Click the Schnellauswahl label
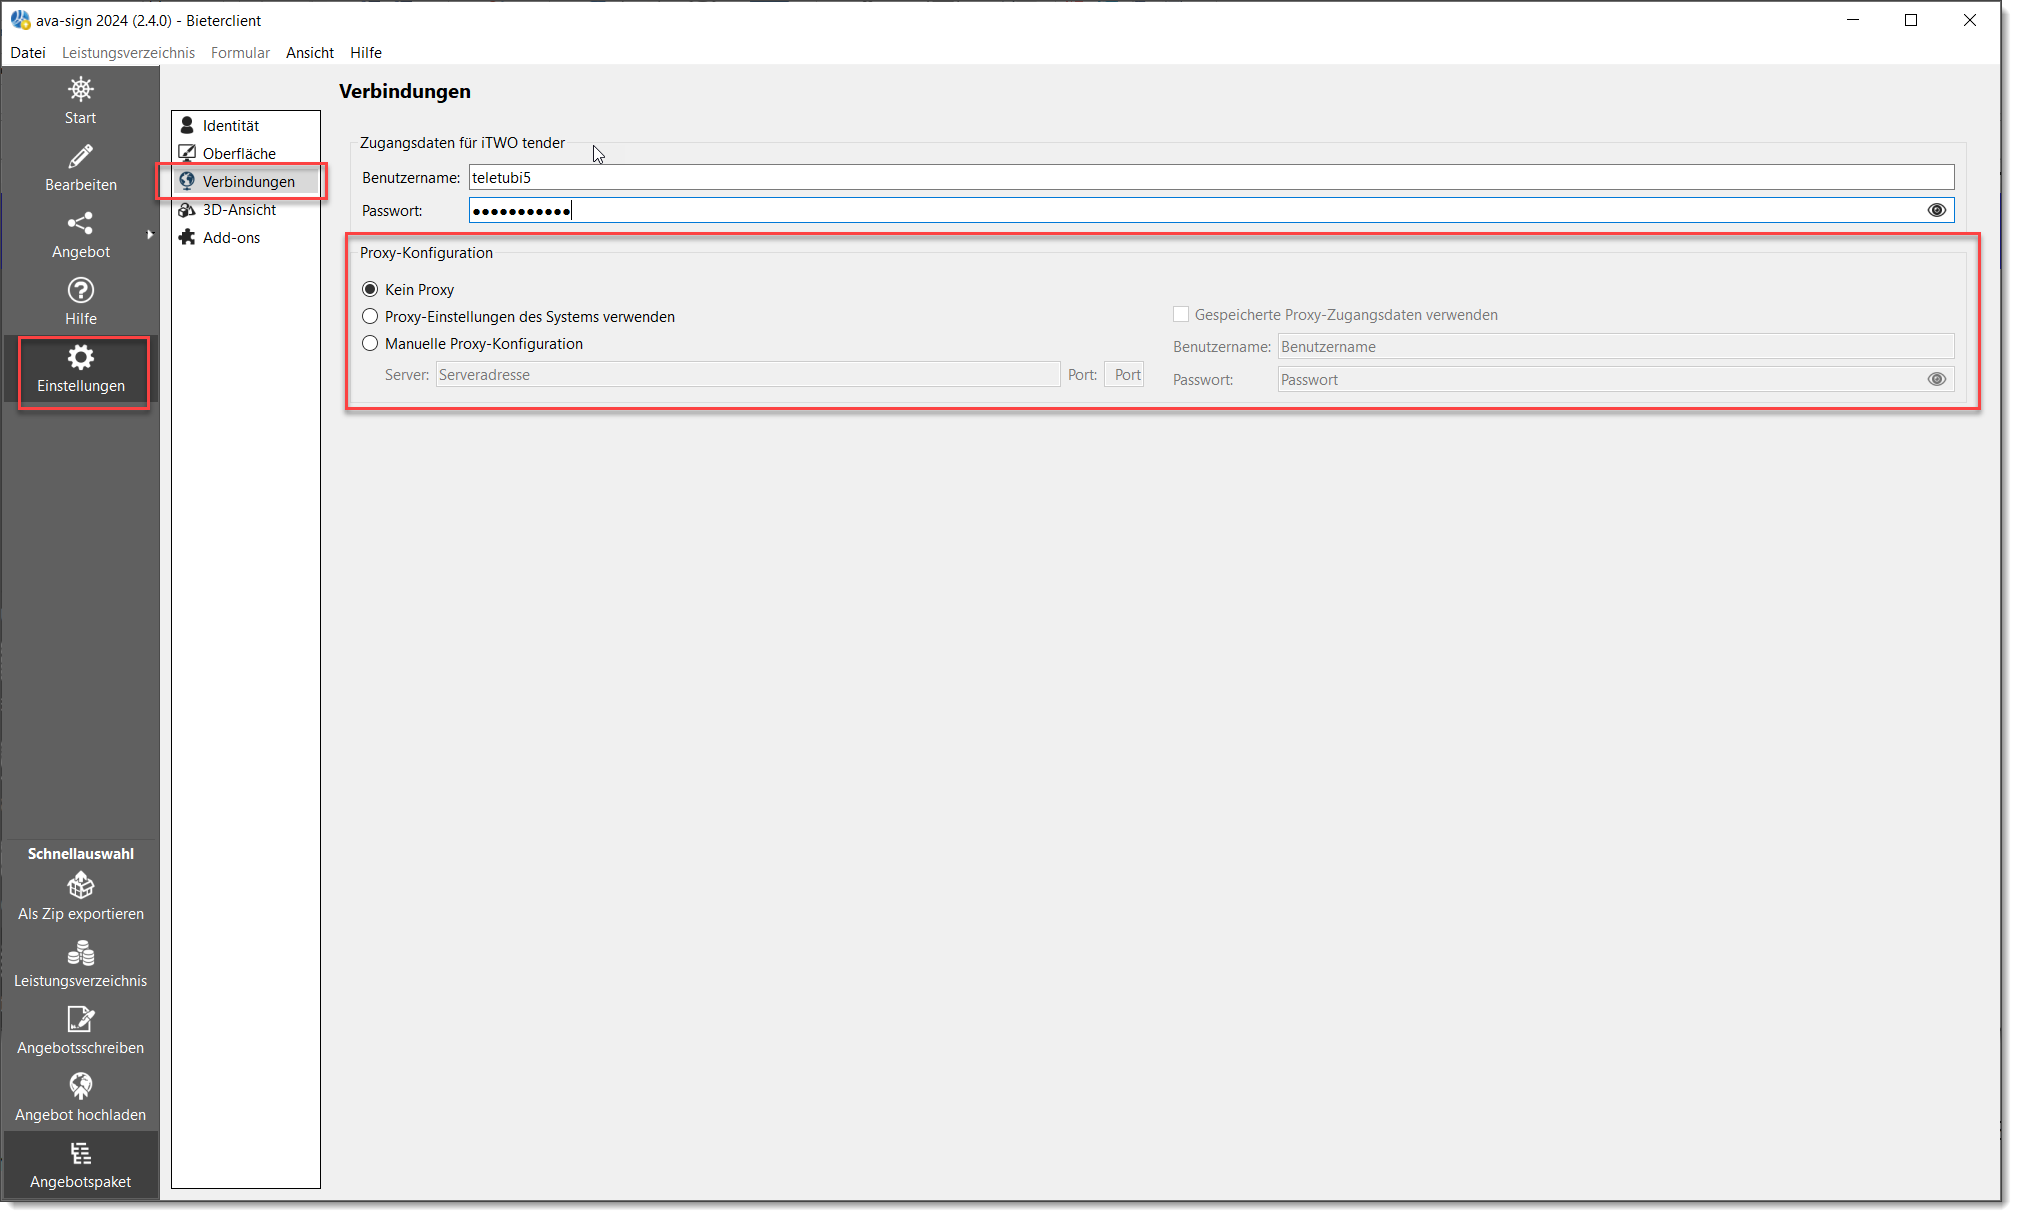 tap(80, 853)
